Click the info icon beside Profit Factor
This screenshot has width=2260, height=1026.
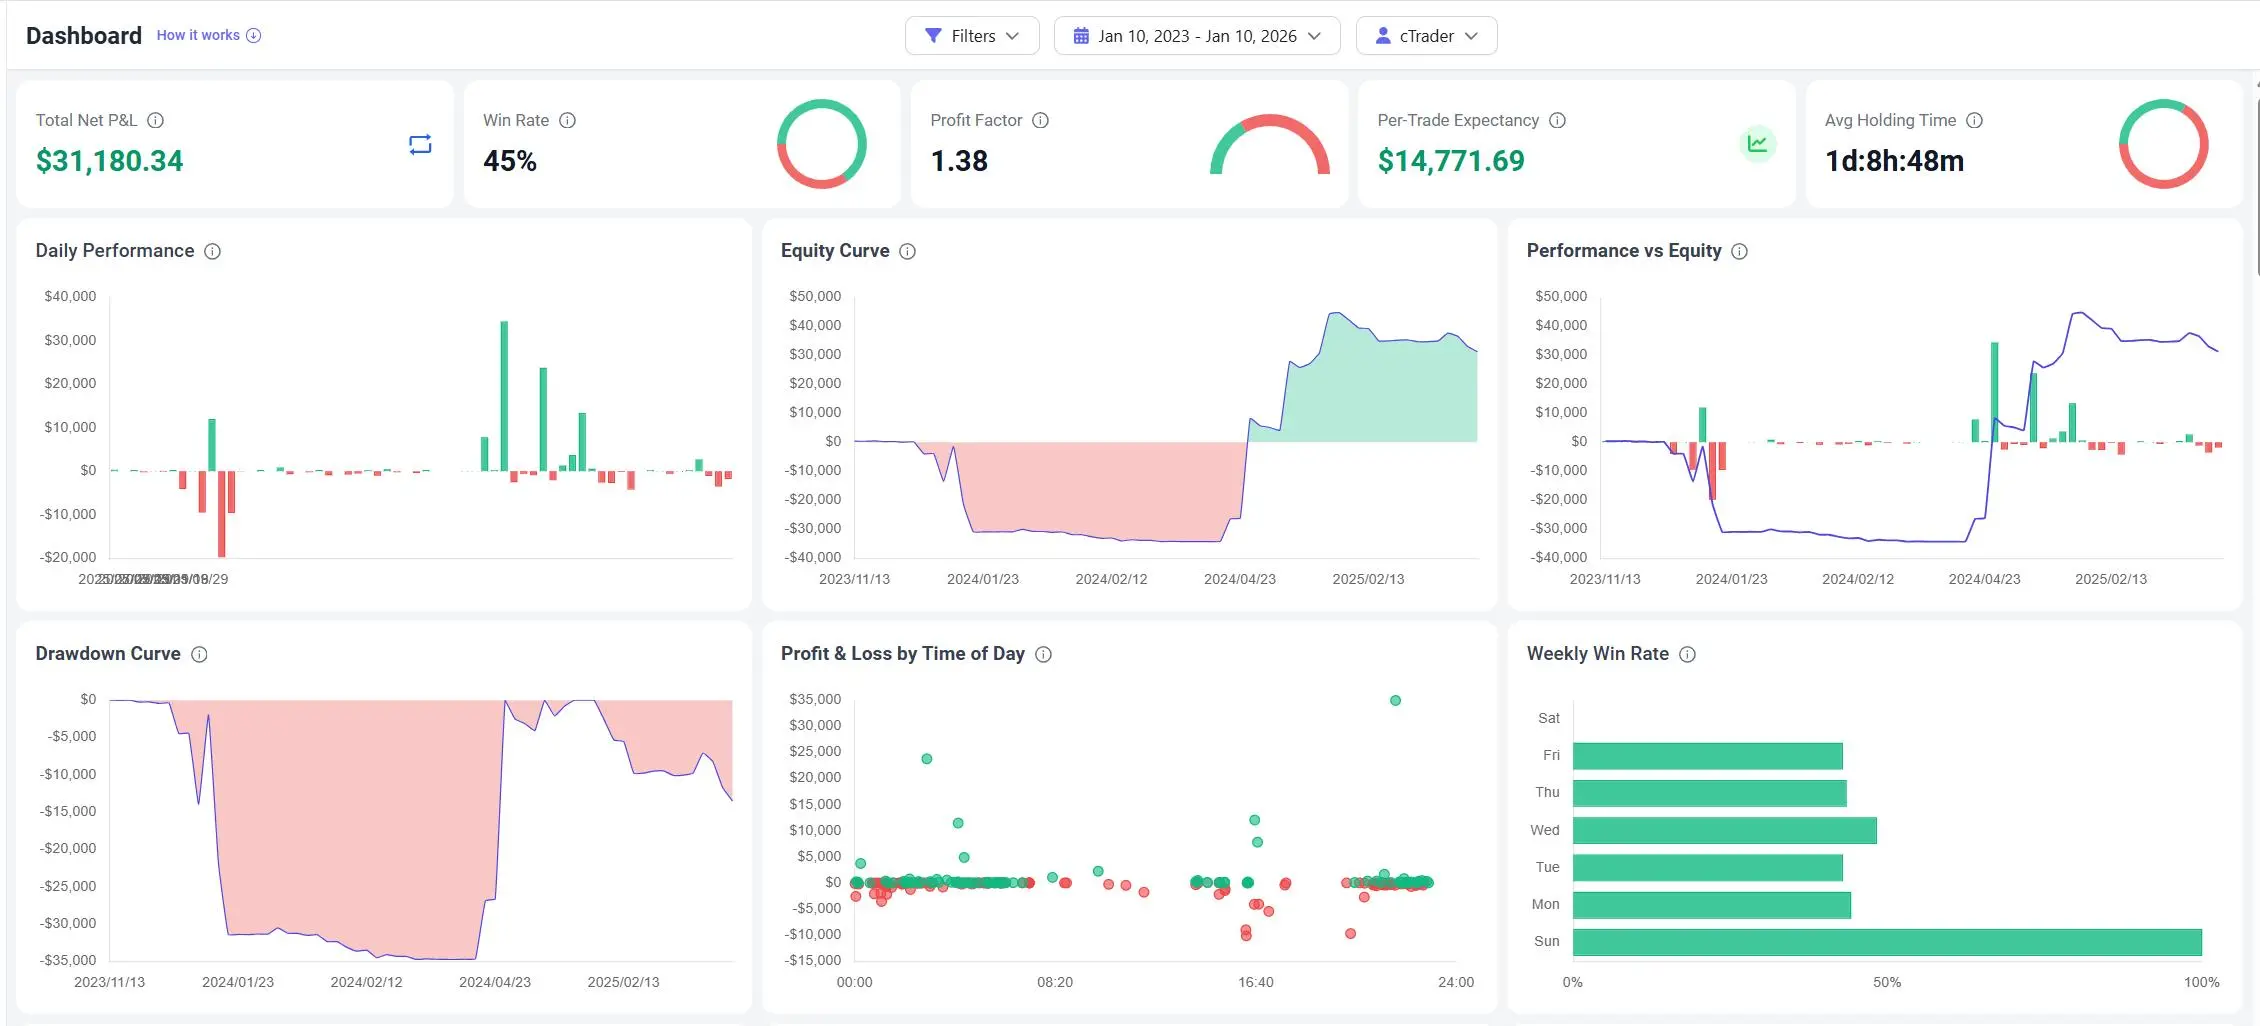point(1040,120)
